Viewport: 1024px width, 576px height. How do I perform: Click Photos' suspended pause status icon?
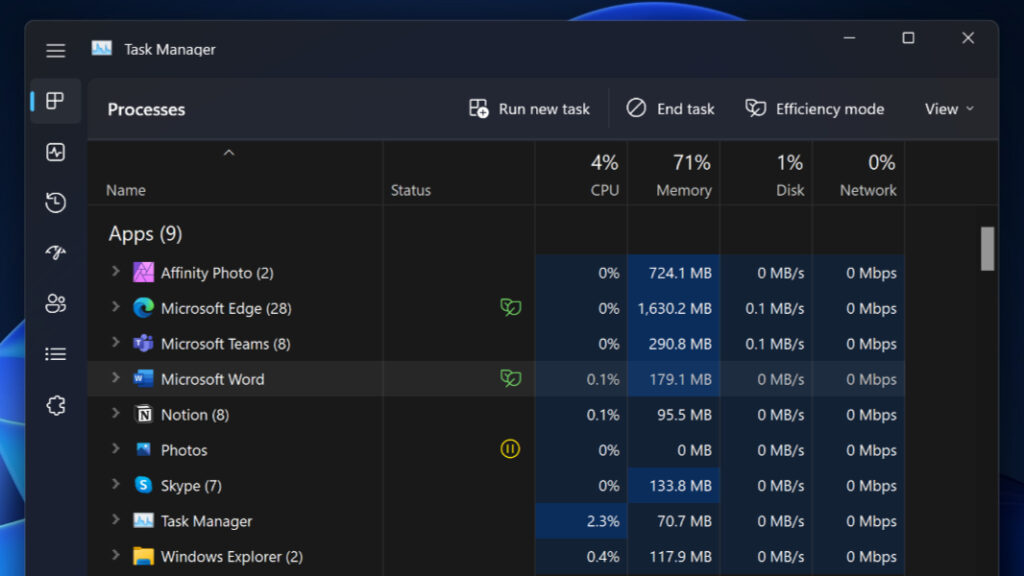tap(510, 449)
